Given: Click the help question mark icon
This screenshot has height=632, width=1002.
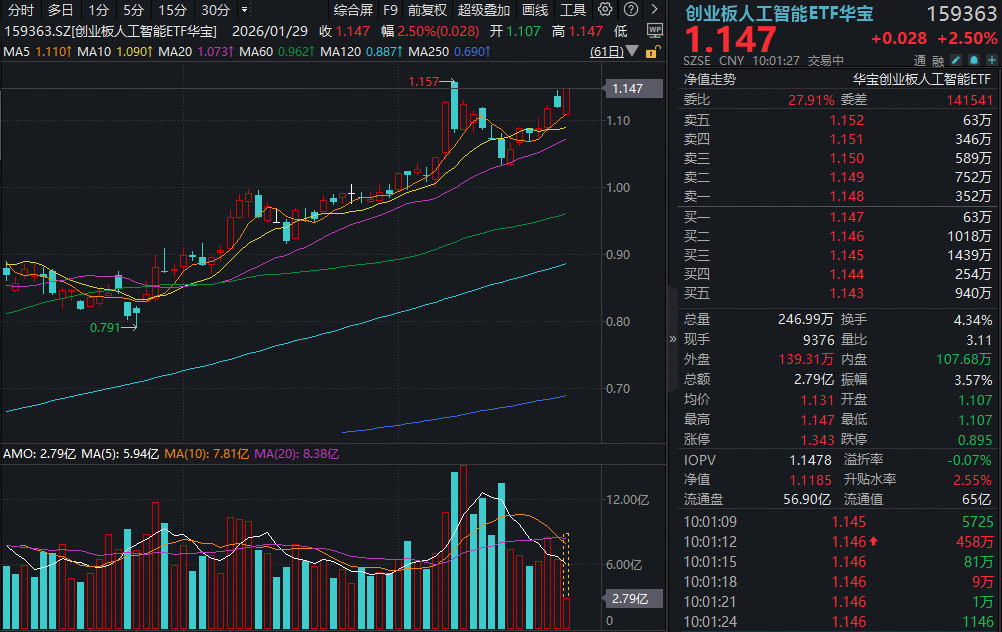Looking at the screenshot, I should tap(629, 8).
